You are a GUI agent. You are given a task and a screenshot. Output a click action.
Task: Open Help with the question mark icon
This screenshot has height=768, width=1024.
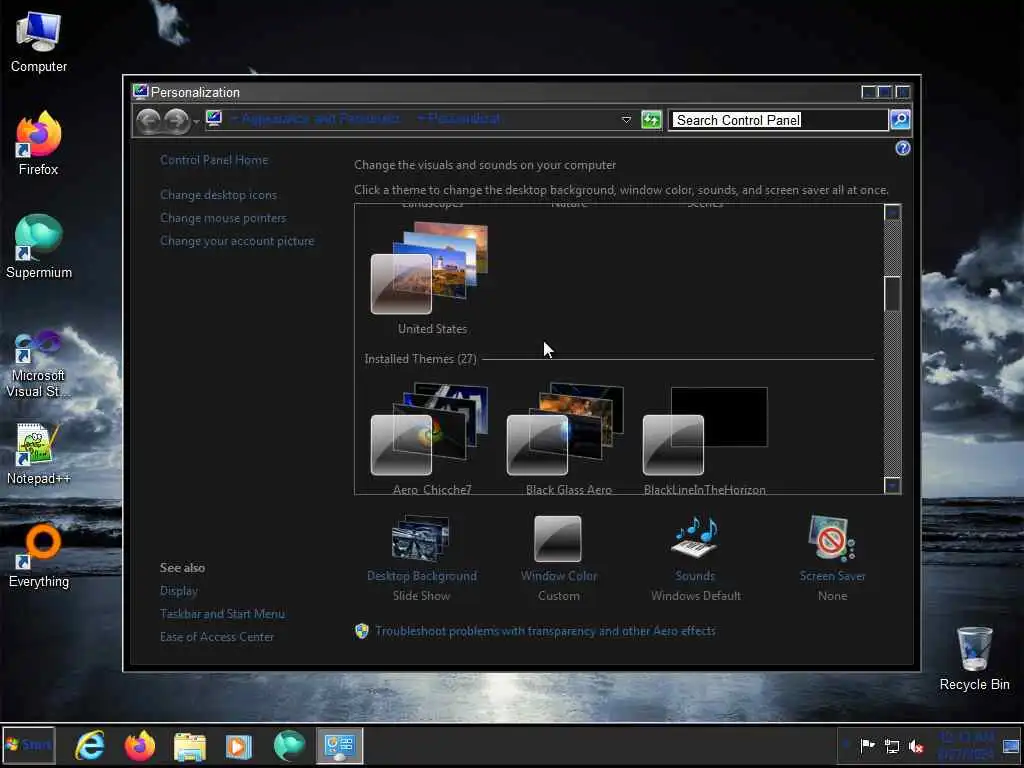click(903, 148)
